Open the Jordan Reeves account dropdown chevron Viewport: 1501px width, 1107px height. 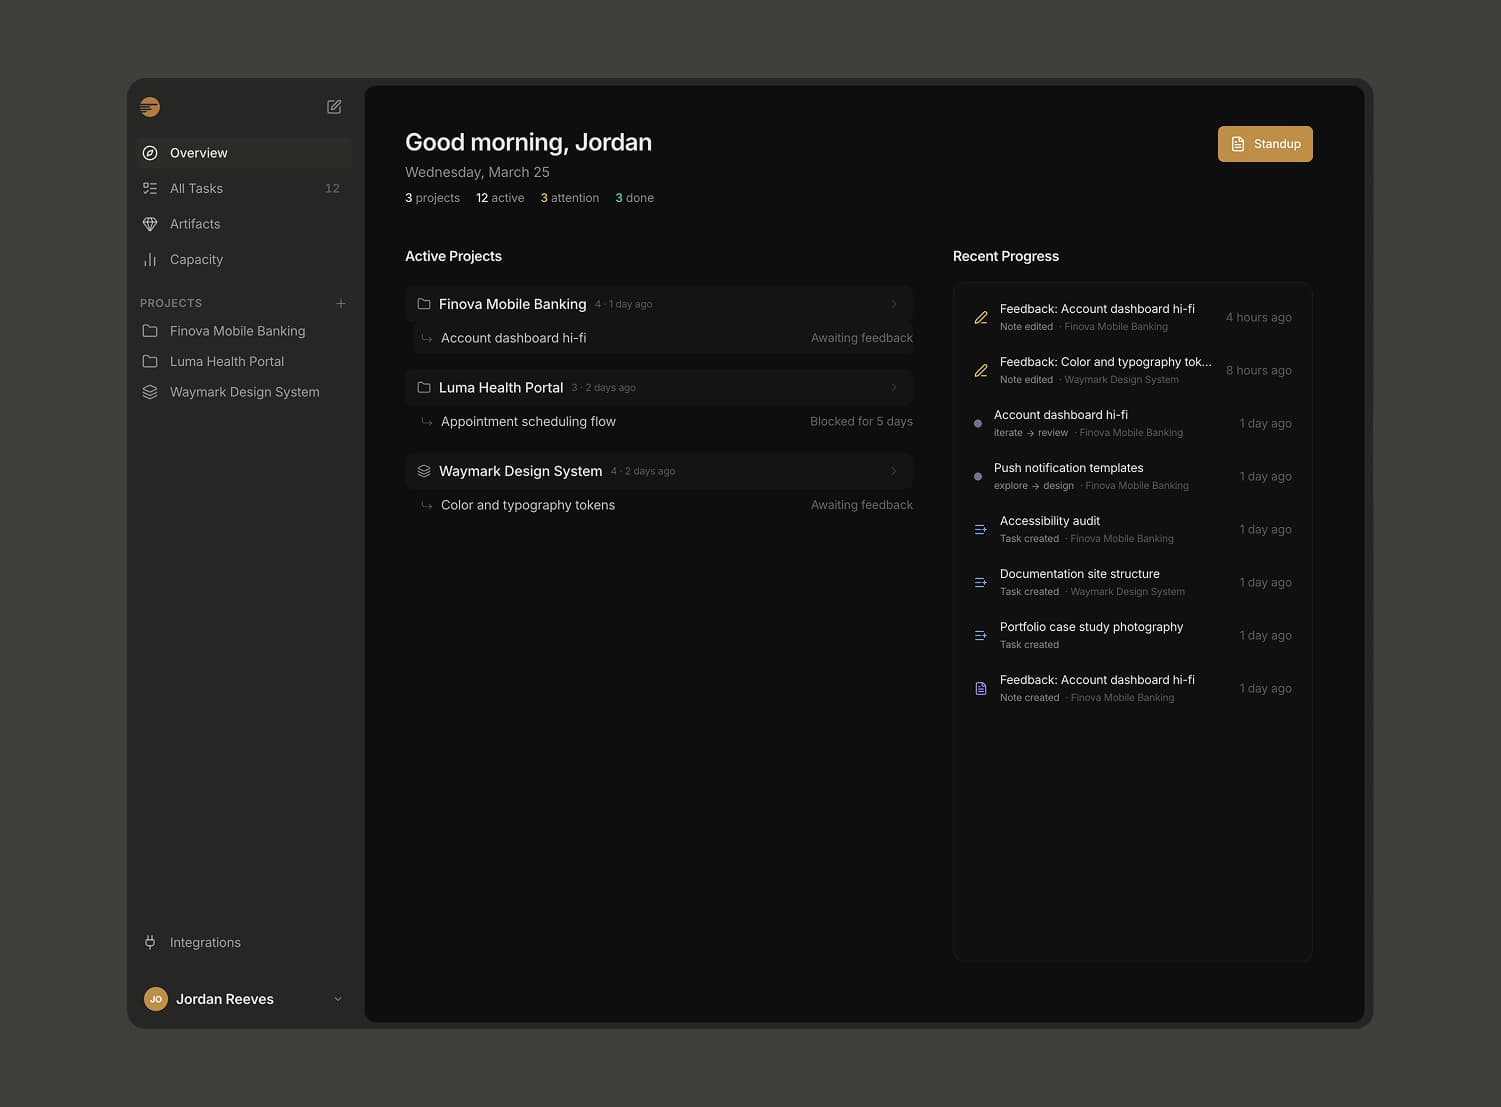pyautogui.click(x=338, y=999)
